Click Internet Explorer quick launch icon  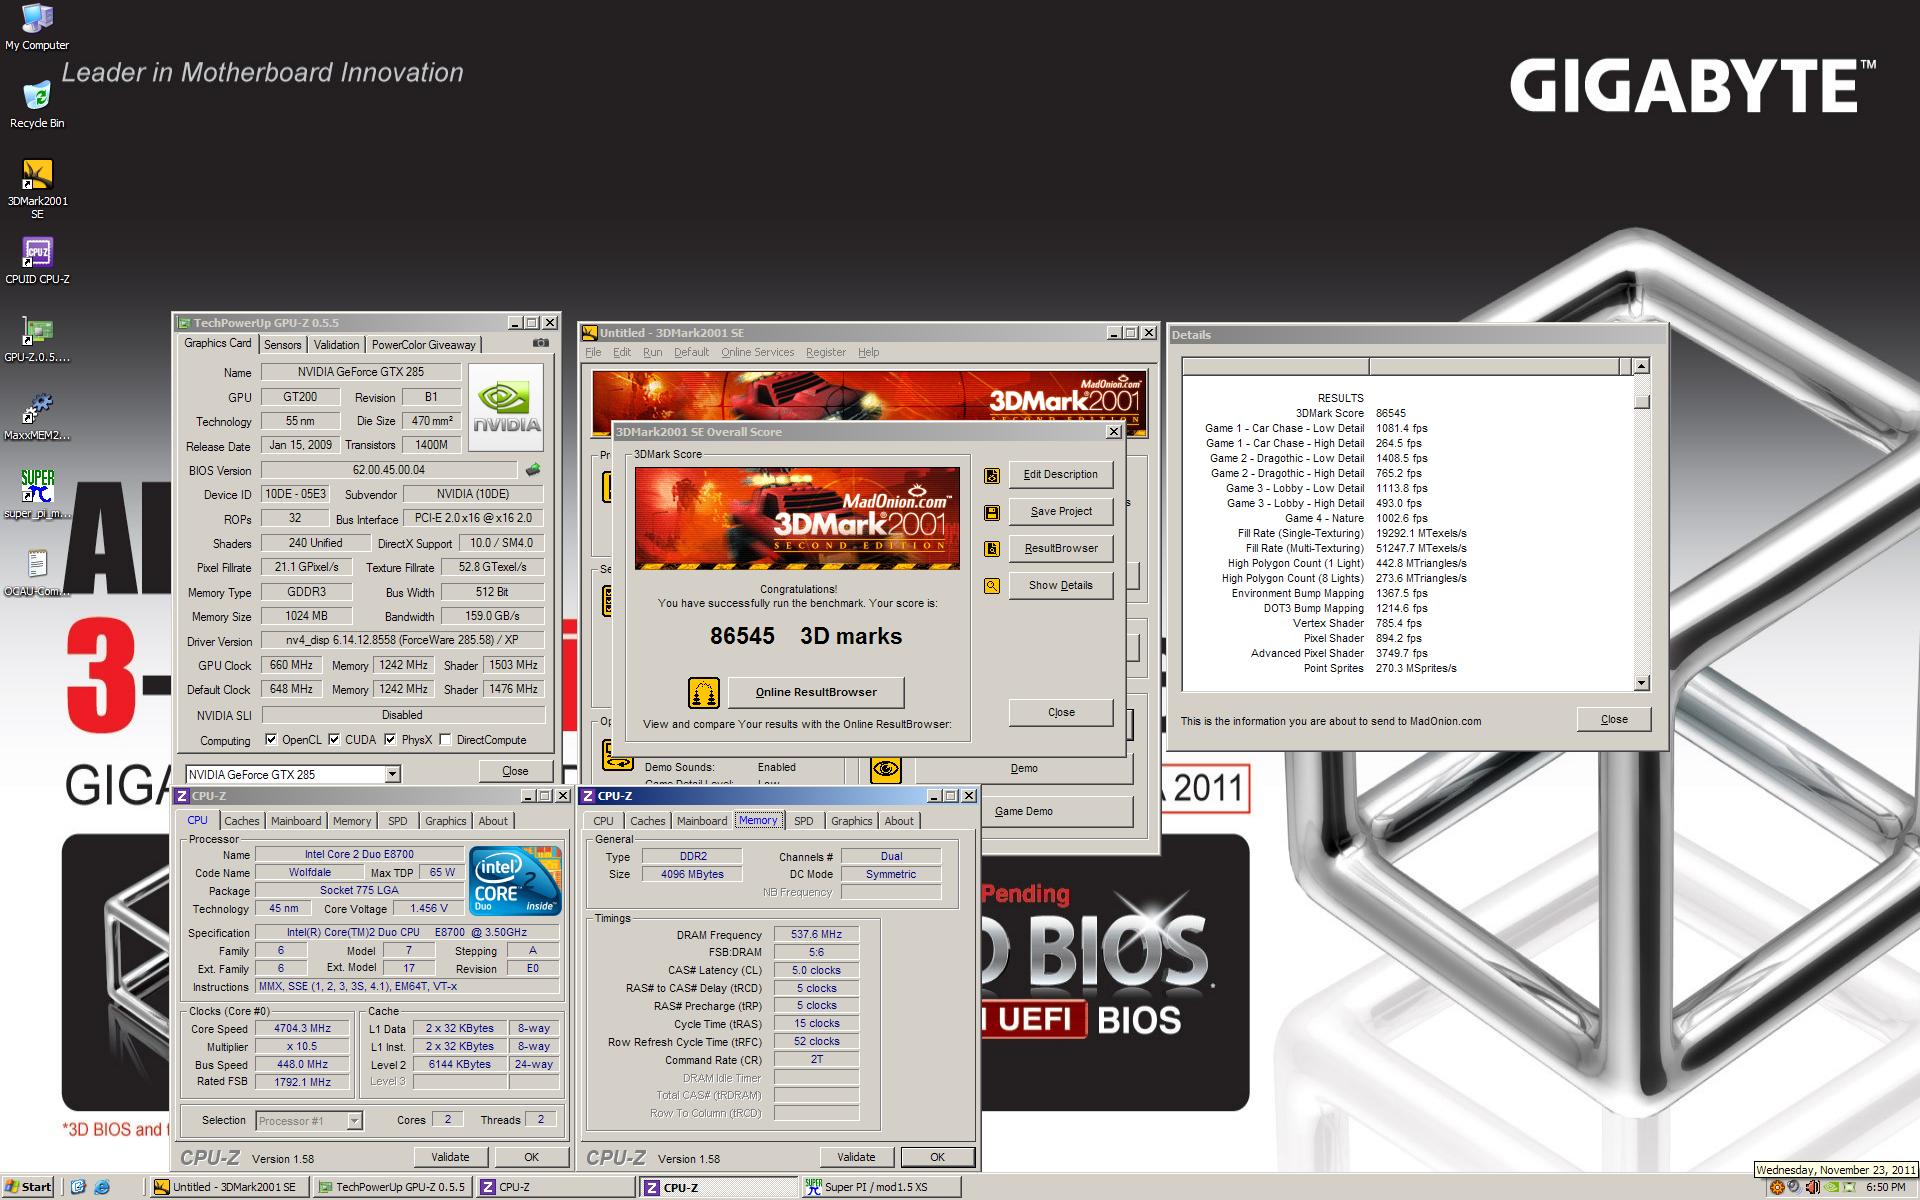tap(101, 1187)
